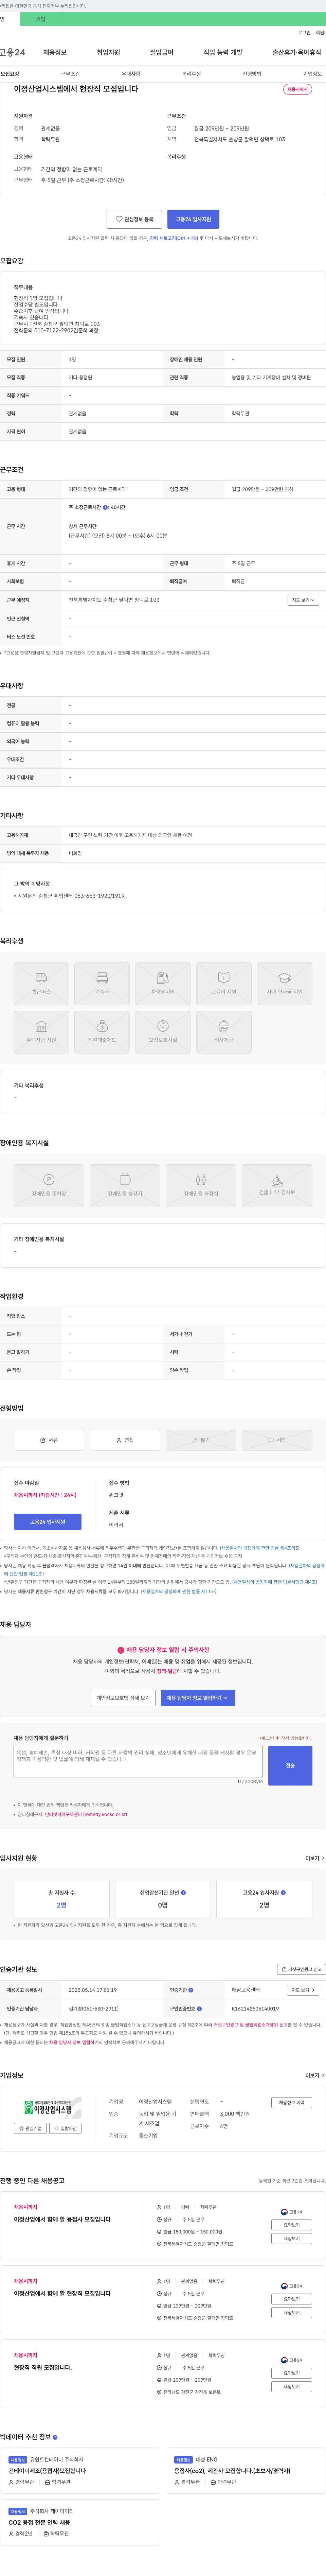Expand 지도 보기 in 인증기관 정보

303,1990
